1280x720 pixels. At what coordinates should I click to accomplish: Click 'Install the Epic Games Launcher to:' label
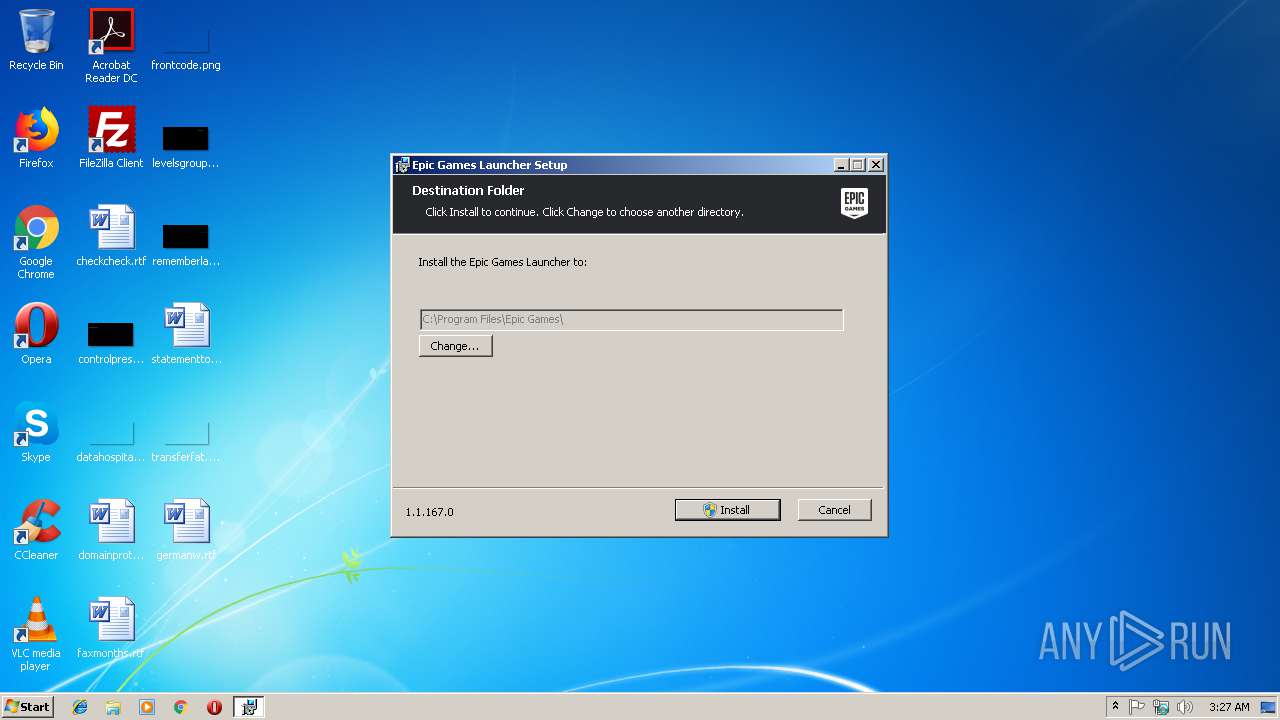(x=502, y=262)
